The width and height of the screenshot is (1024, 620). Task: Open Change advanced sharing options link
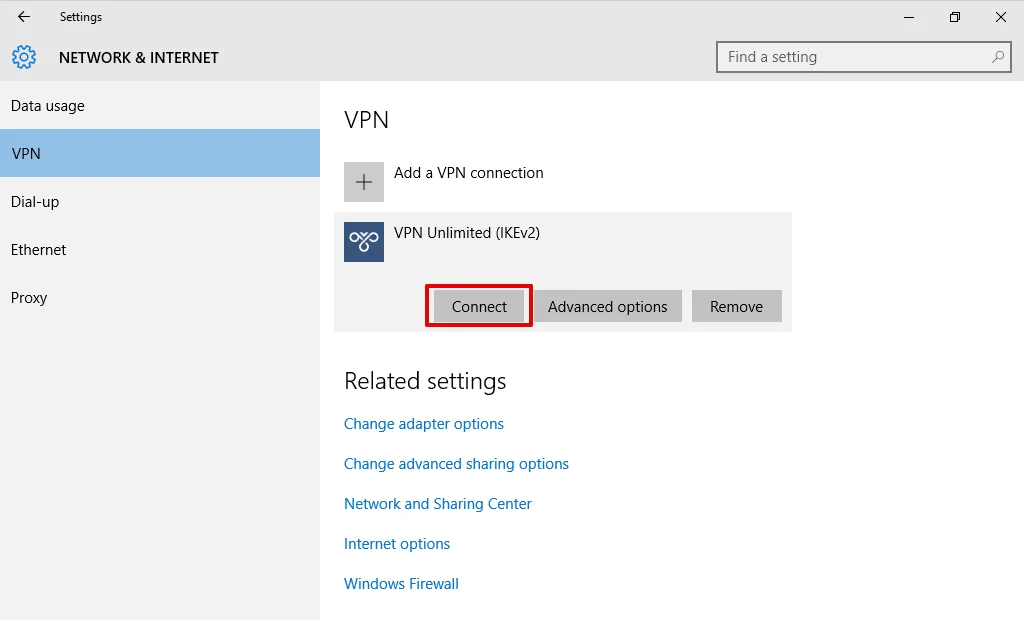coord(456,464)
